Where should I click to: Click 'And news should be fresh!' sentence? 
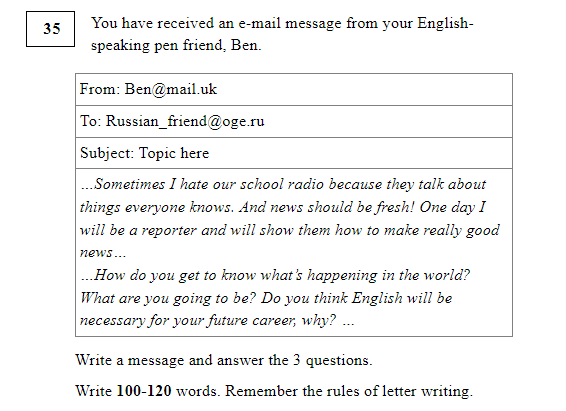click(326, 207)
